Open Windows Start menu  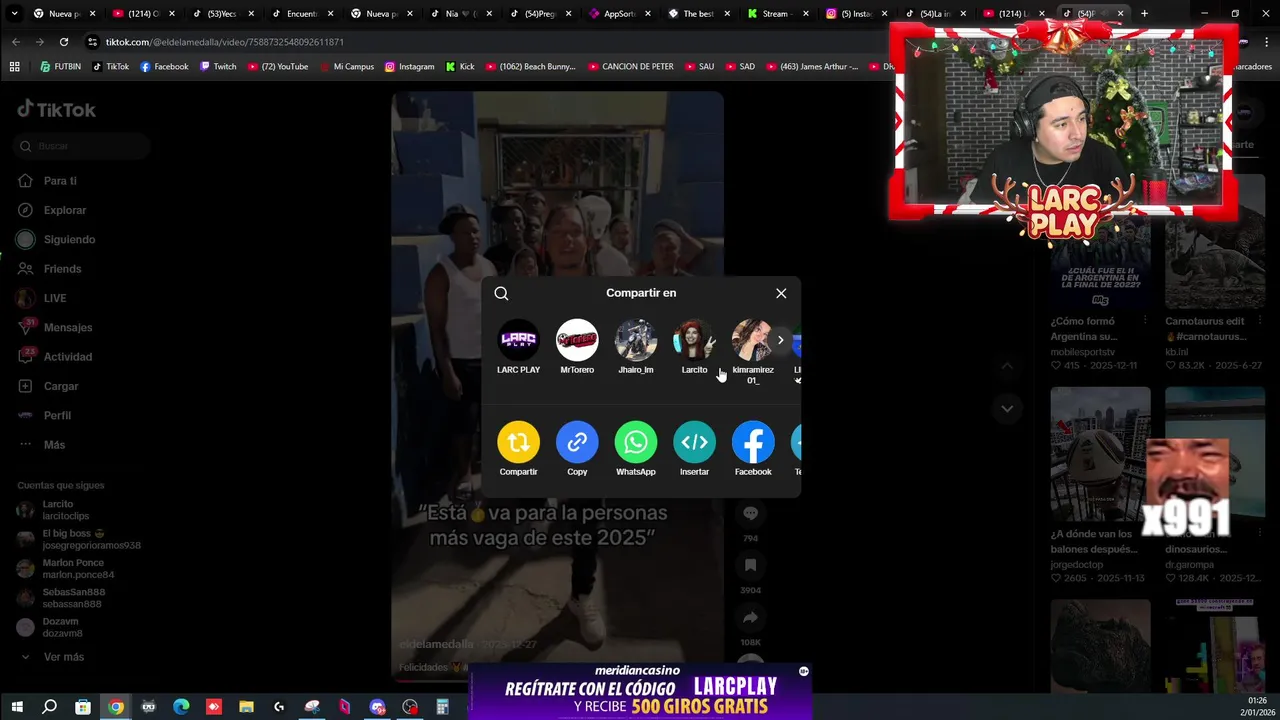pos(16,707)
